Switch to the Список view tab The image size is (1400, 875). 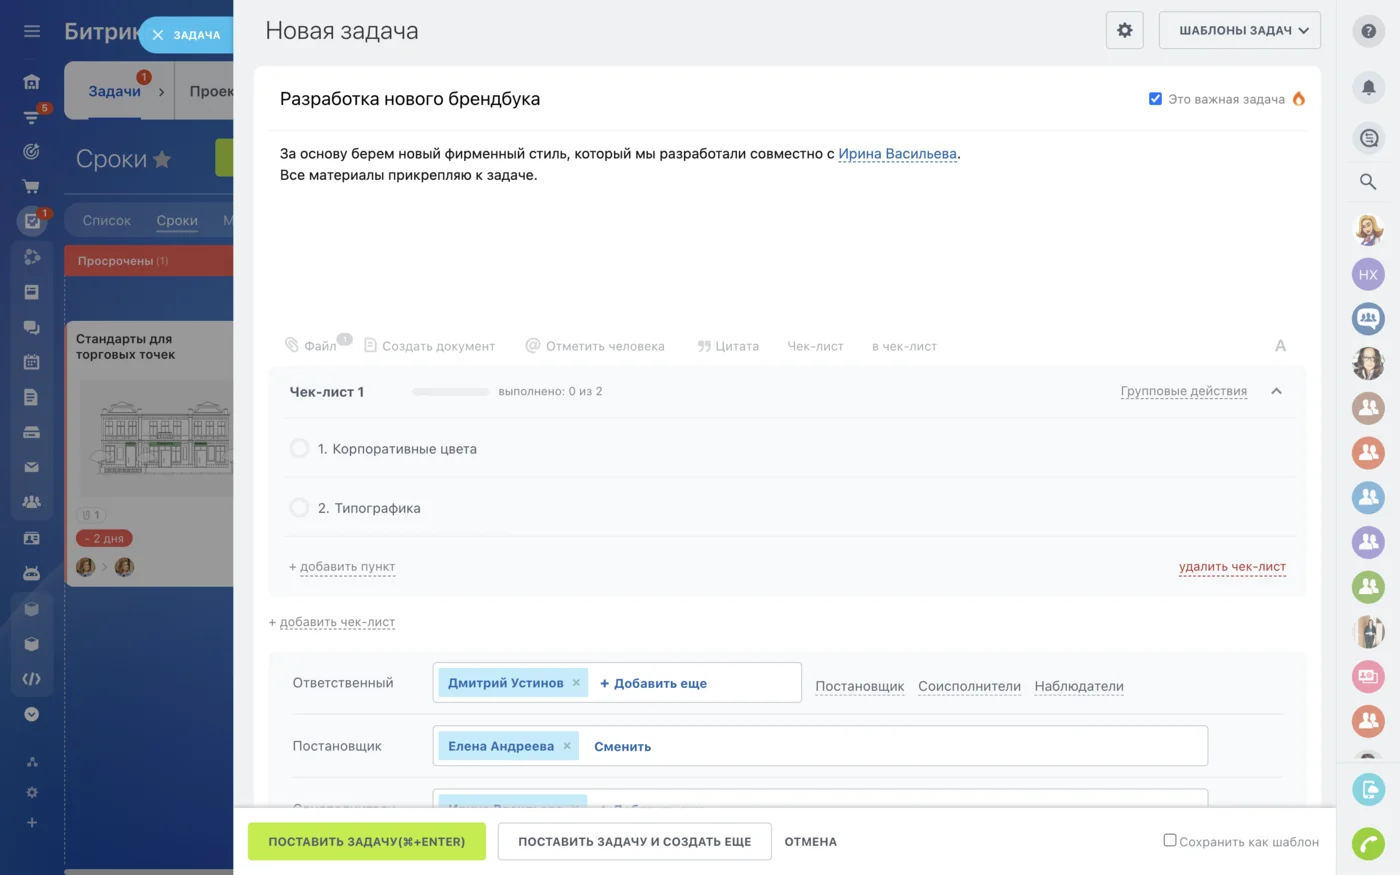106,220
